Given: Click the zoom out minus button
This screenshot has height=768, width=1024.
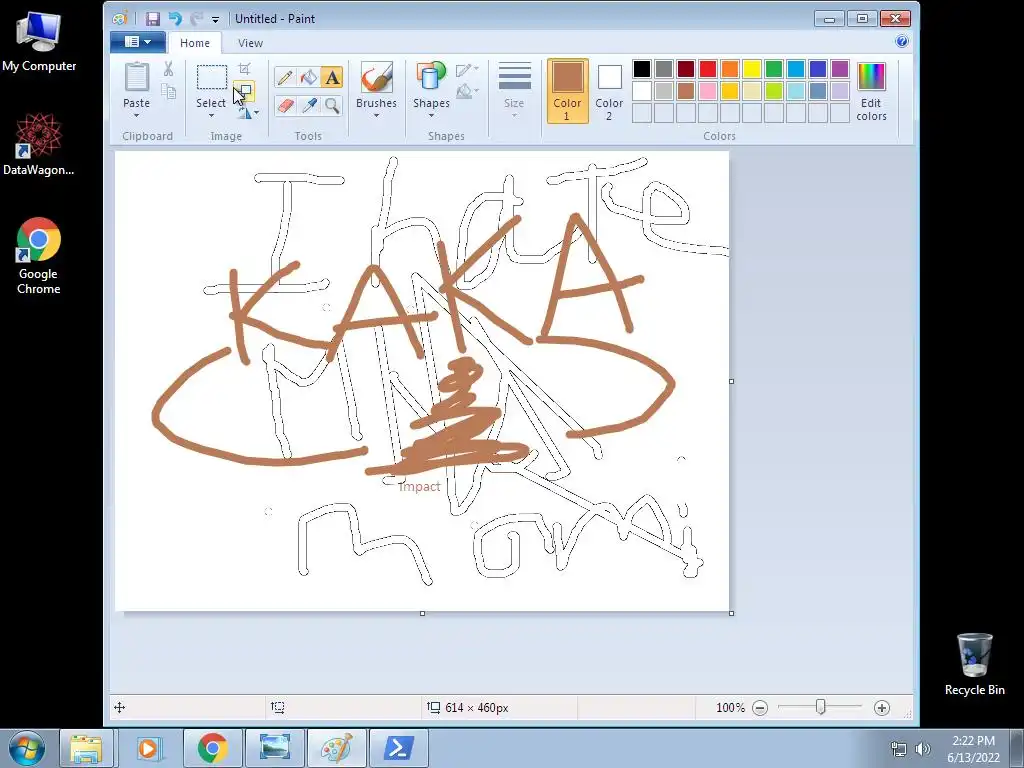Looking at the screenshot, I should tap(760, 708).
